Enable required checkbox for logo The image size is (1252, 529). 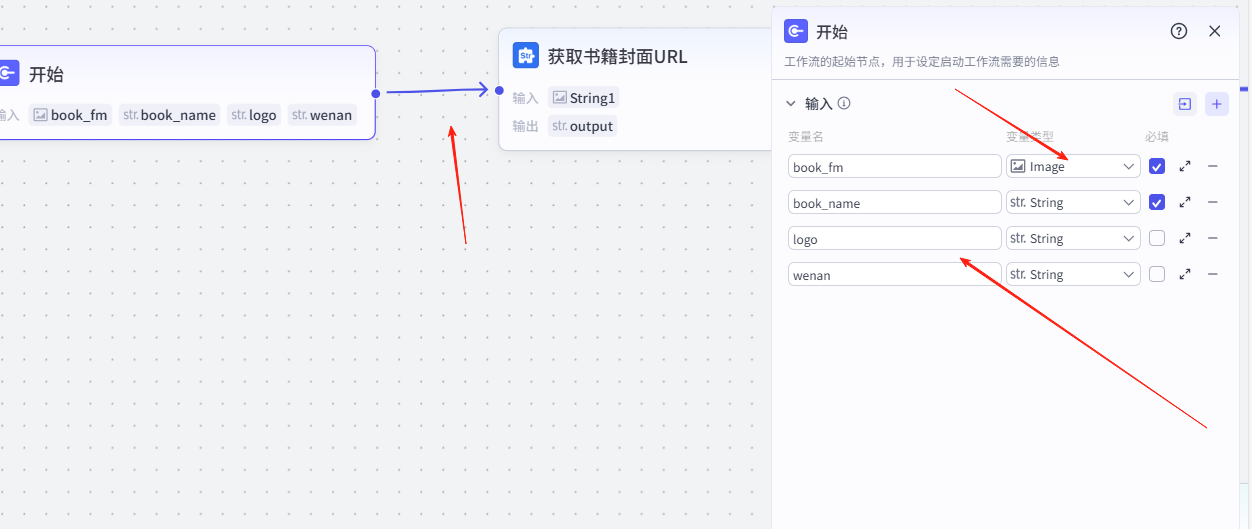[1157, 238]
